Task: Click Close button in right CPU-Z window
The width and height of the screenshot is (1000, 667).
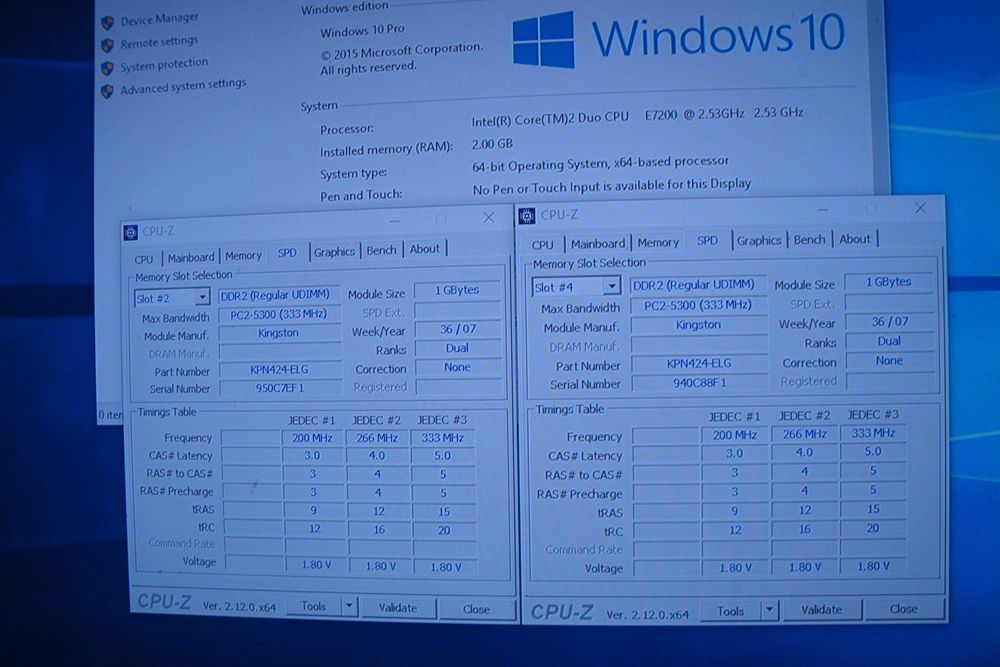Action: (904, 609)
